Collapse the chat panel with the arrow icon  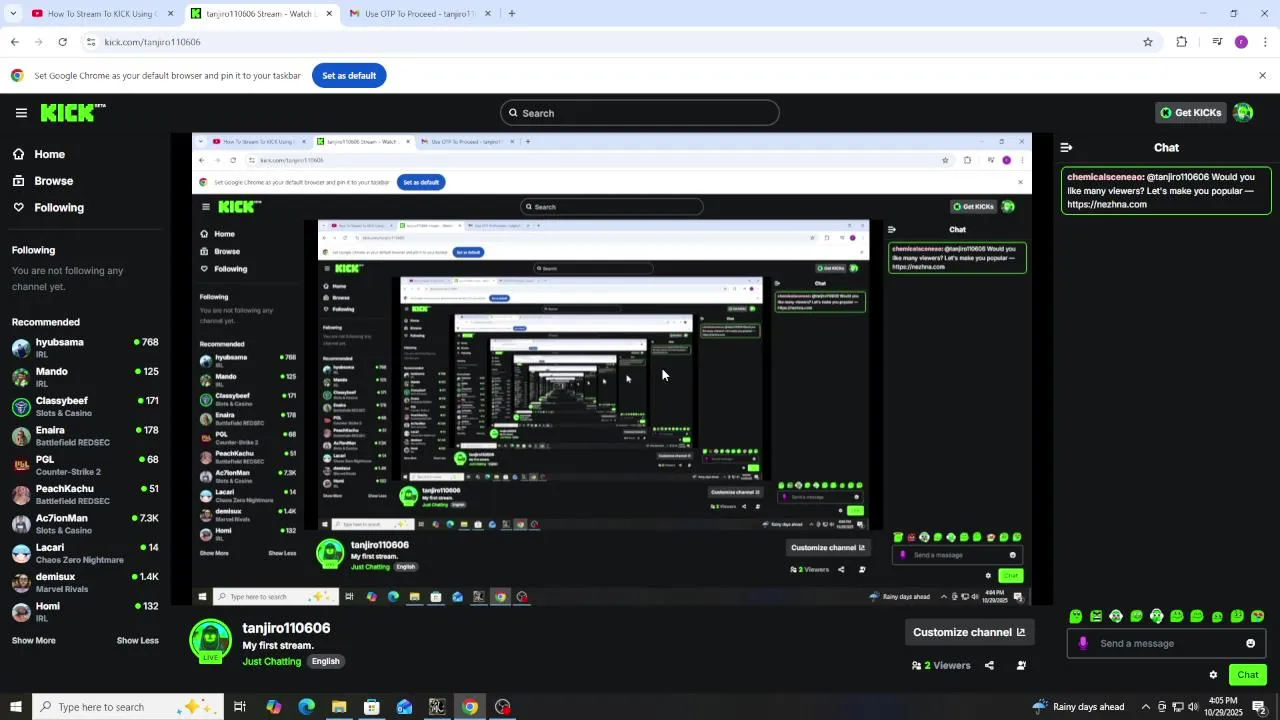[1066, 147]
